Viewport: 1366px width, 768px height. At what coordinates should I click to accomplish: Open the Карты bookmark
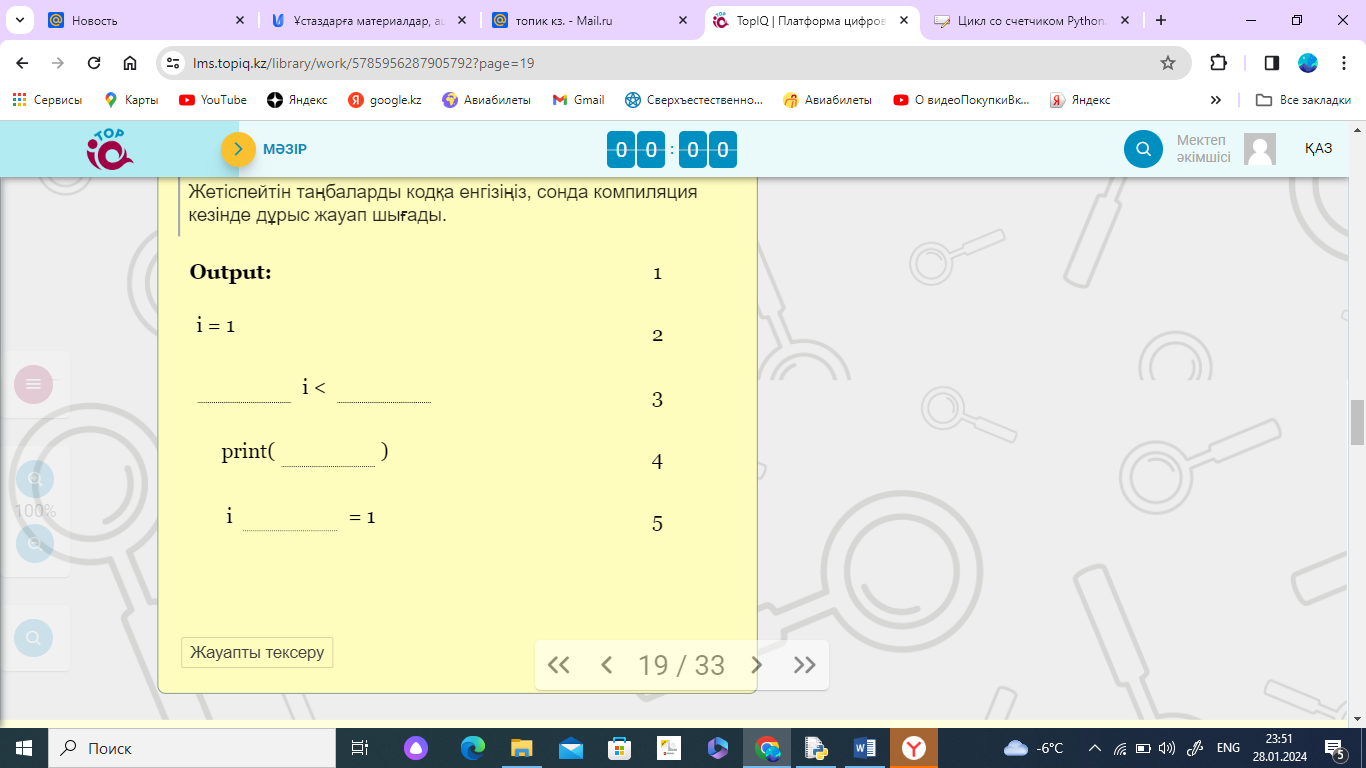(131, 100)
